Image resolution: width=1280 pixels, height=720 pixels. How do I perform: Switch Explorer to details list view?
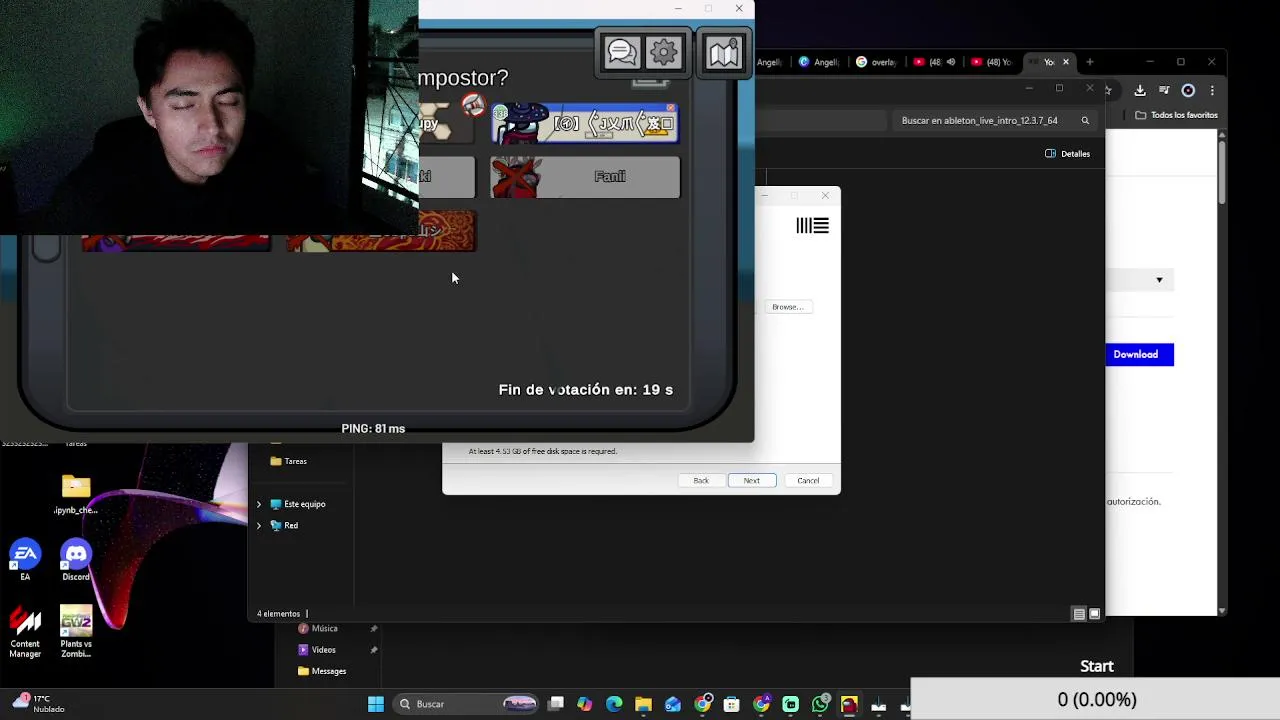pyautogui.click(x=1079, y=614)
